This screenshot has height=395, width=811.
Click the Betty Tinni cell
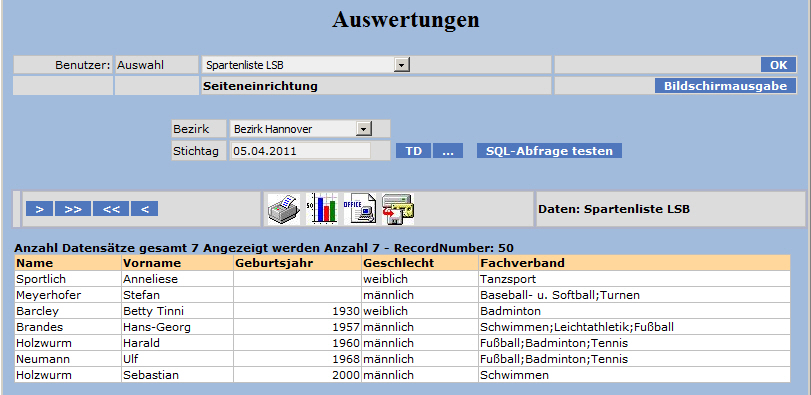point(177,311)
